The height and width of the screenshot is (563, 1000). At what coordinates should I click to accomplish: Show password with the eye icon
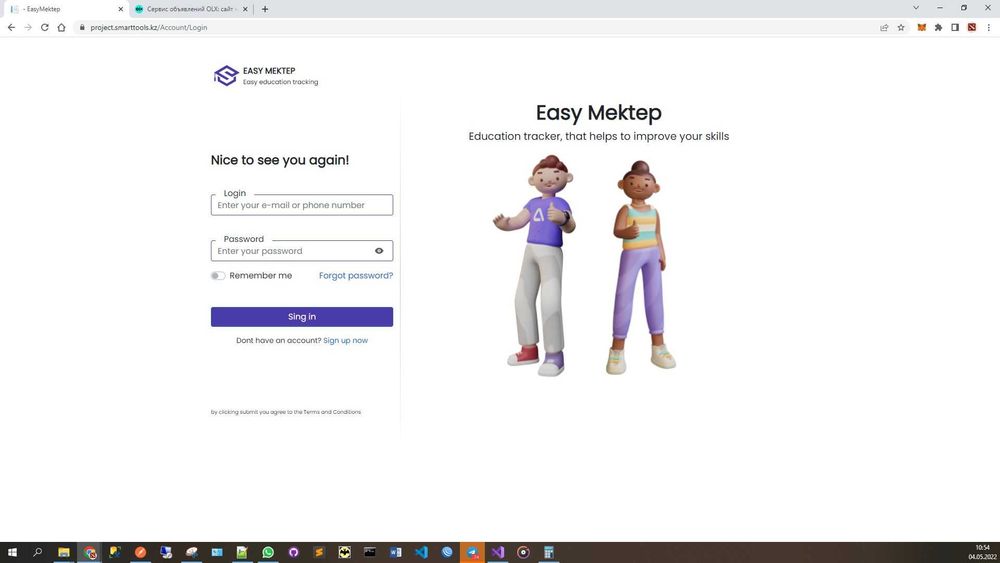(379, 251)
